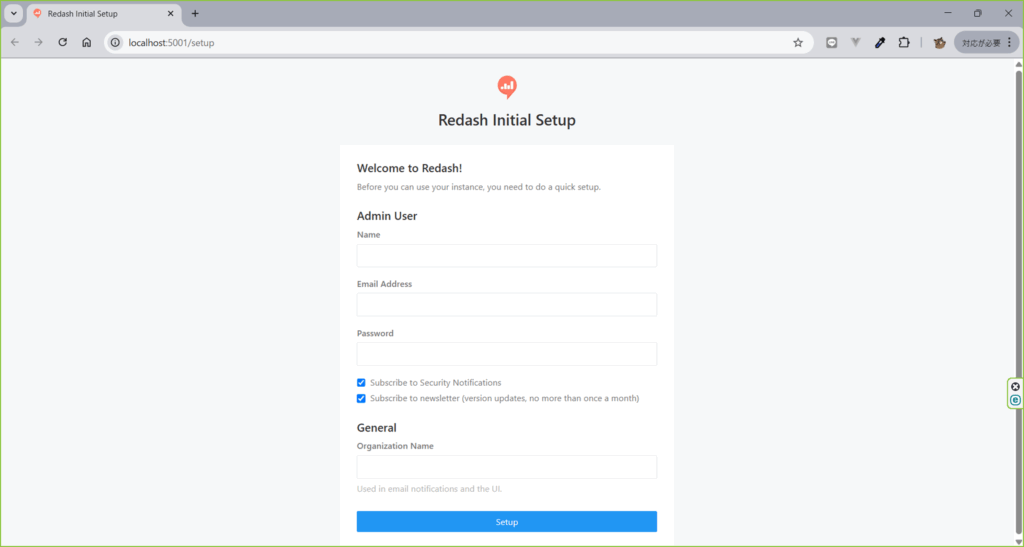Focus the Organization Name field

click(506, 467)
